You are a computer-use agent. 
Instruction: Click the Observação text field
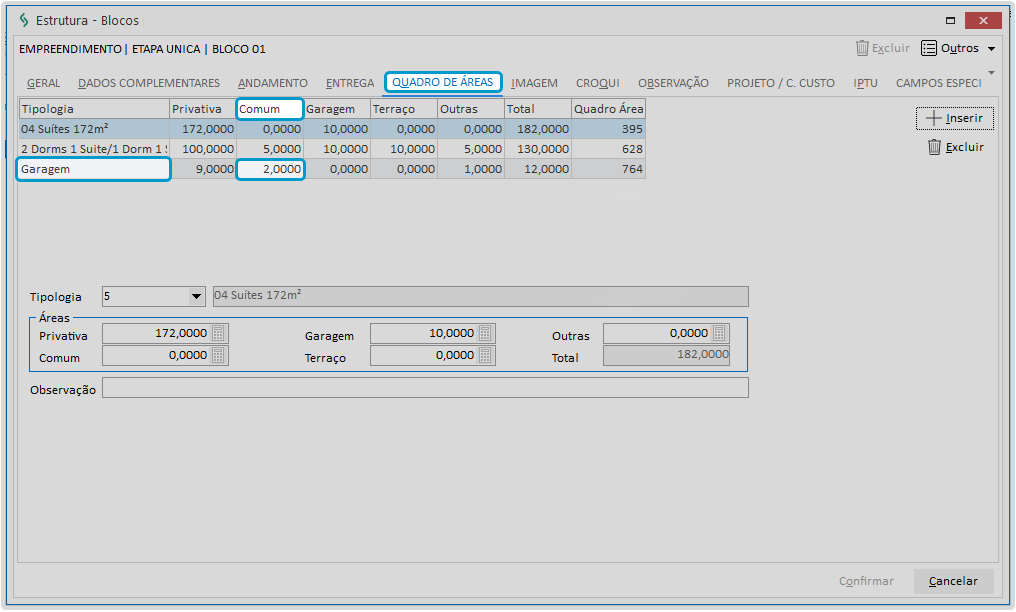click(425, 388)
